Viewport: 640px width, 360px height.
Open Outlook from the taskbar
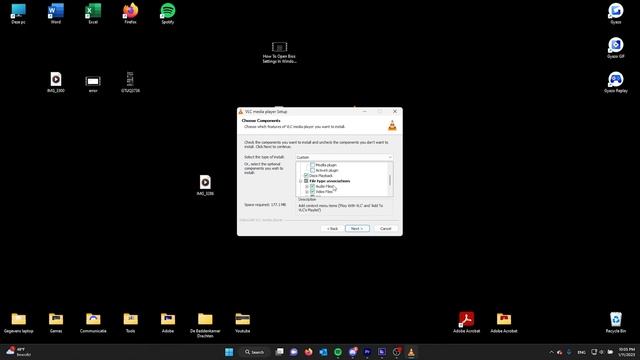pos(323,352)
